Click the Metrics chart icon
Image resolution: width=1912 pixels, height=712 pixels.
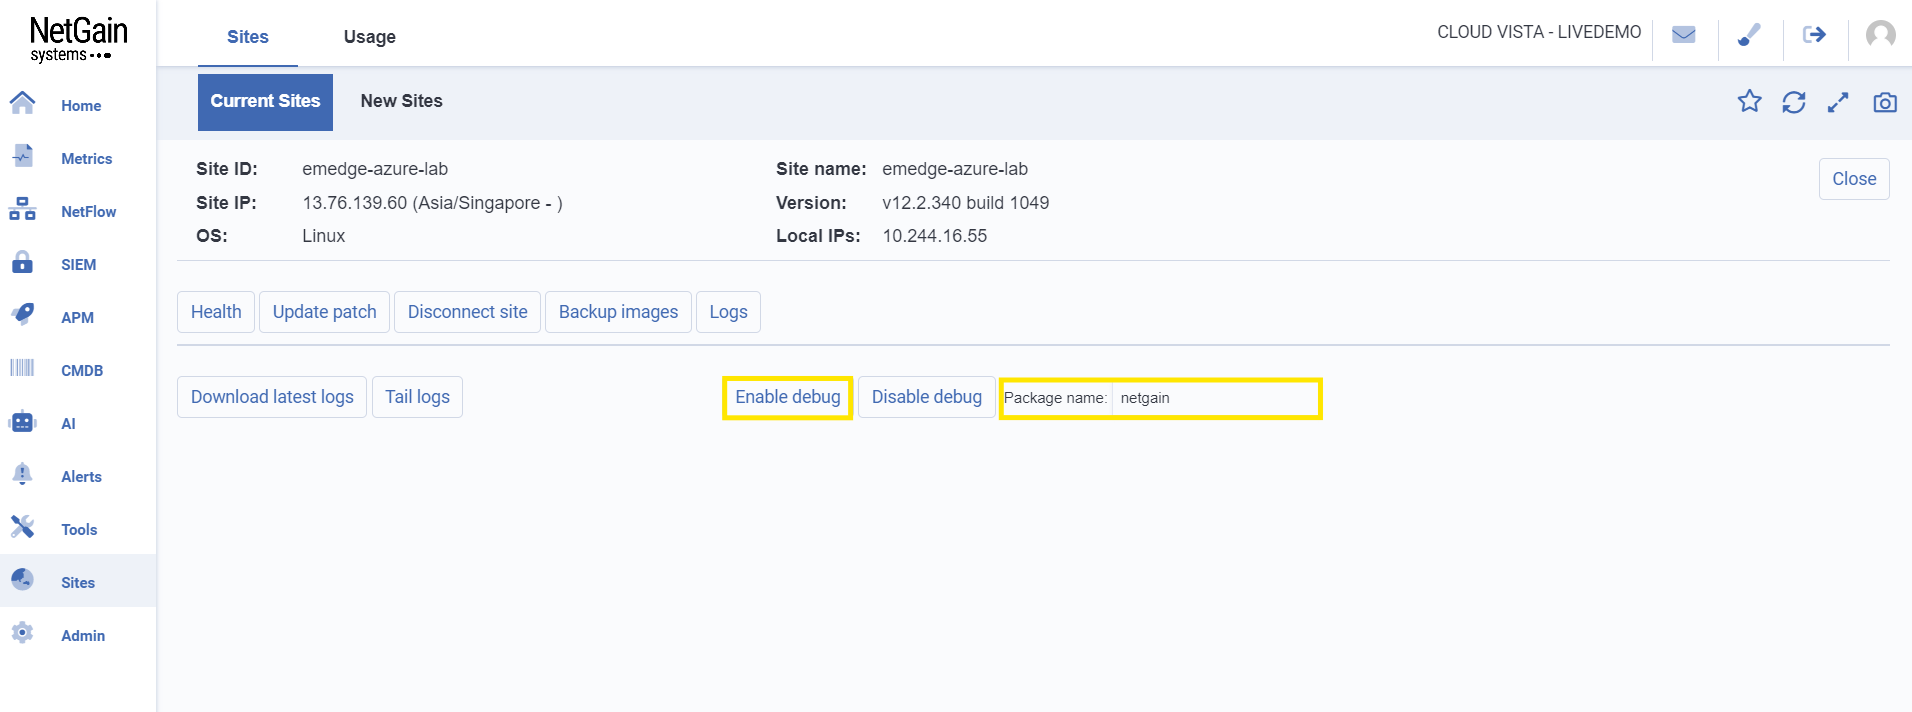coord(22,156)
